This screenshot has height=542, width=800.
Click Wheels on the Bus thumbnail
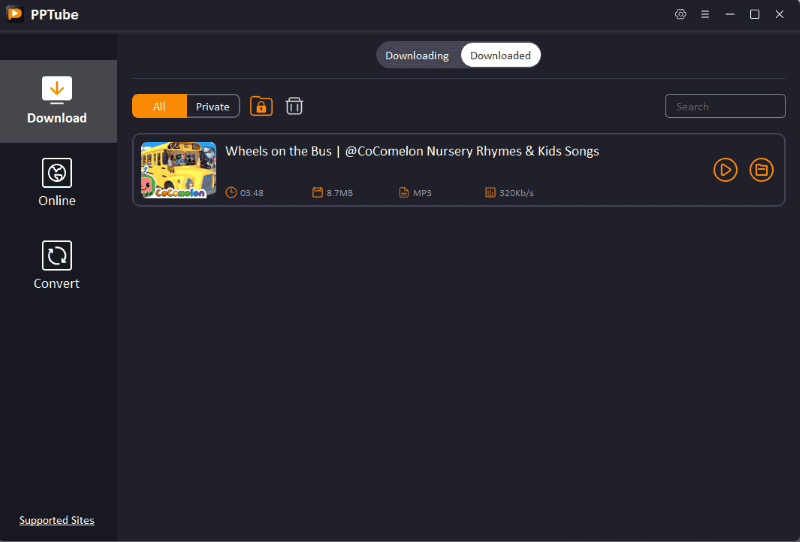179,170
